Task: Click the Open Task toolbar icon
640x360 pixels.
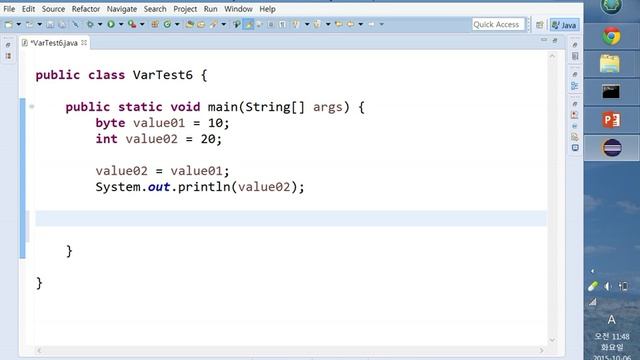Action: tap(201, 24)
